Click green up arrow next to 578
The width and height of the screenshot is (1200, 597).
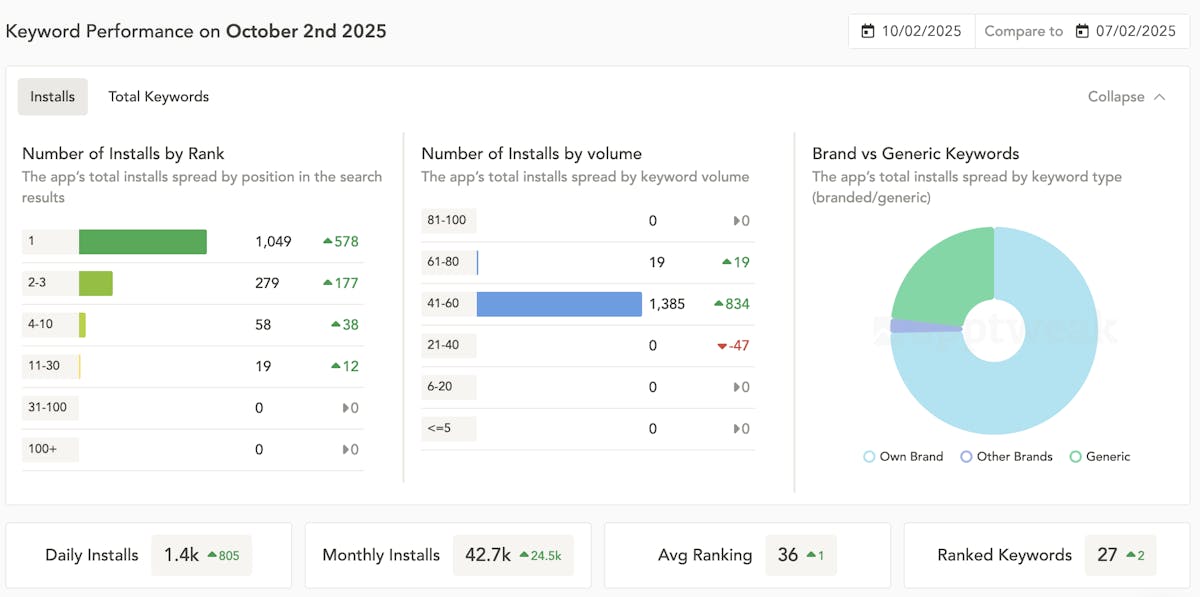tap(328, 242)
